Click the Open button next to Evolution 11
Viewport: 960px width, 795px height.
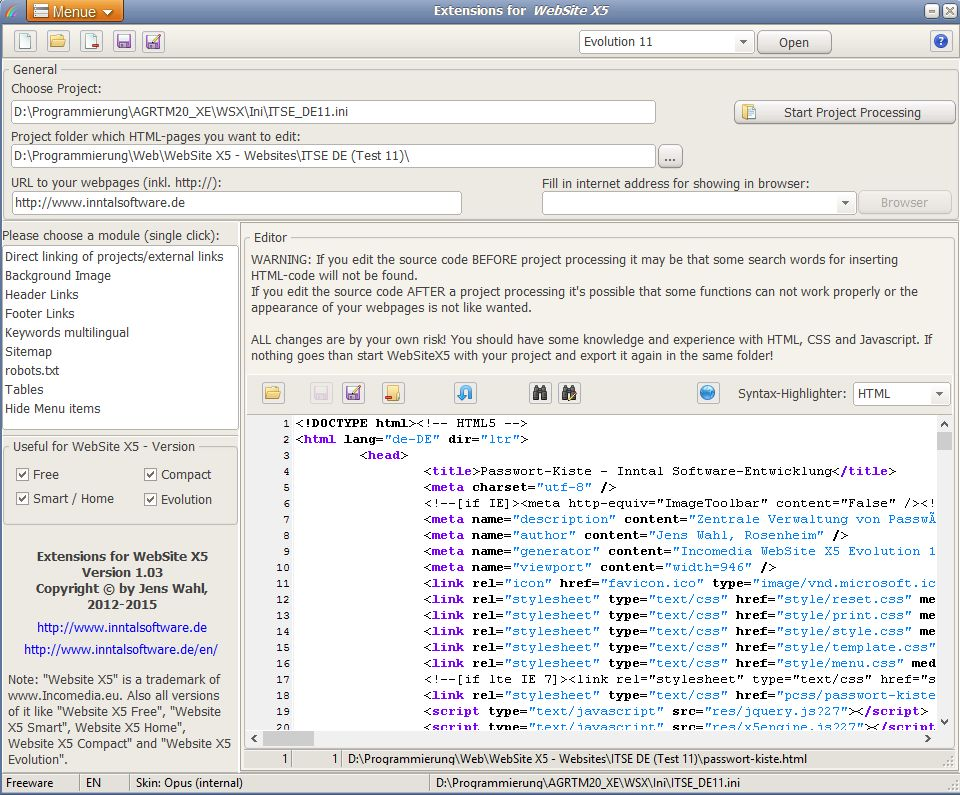point(794,42)
